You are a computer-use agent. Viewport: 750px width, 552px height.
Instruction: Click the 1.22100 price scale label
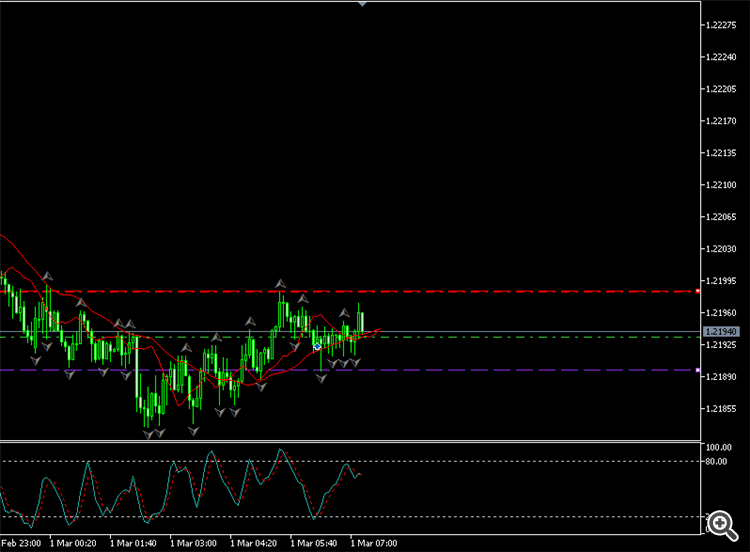click(721, 185)
